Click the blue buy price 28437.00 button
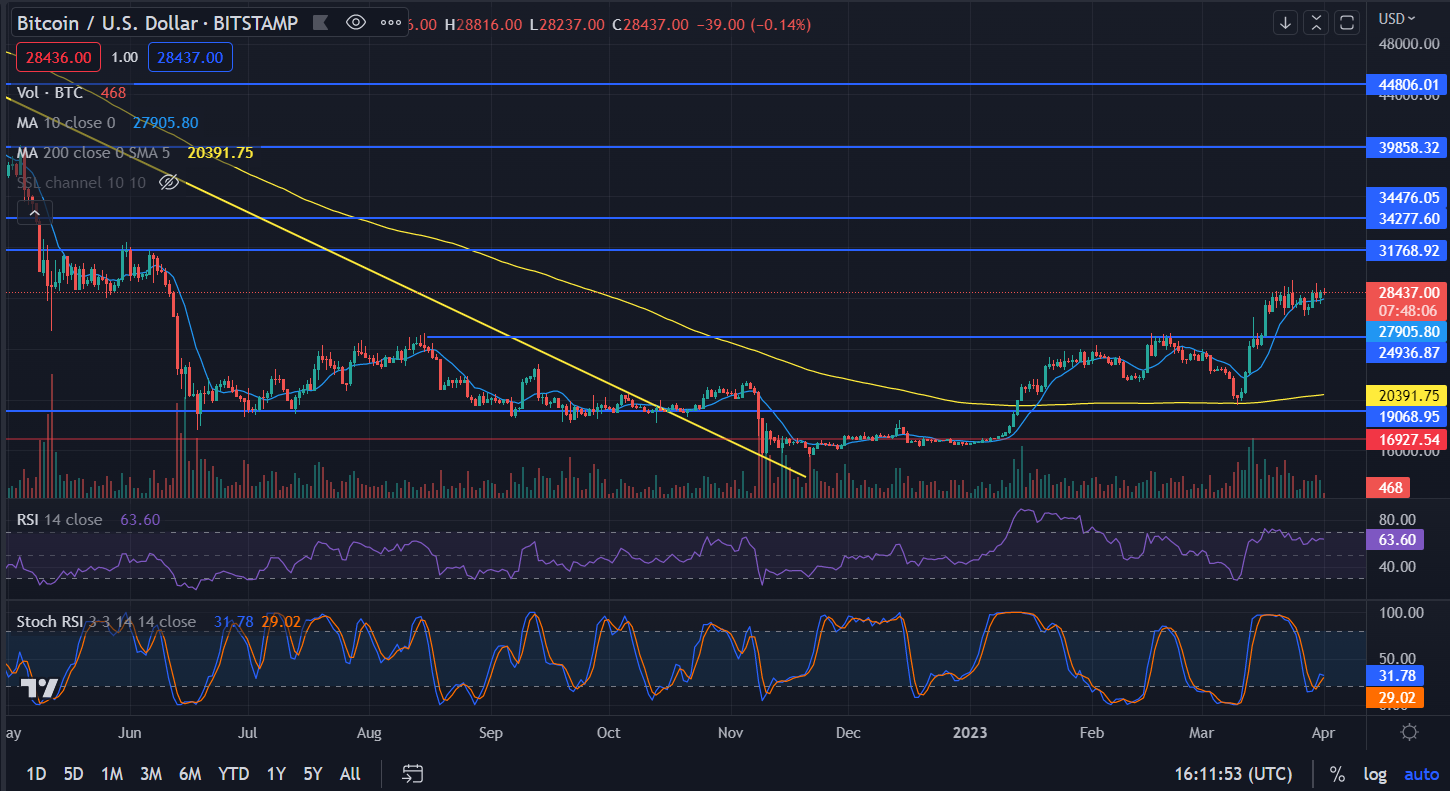 click(x=190, y=58)
